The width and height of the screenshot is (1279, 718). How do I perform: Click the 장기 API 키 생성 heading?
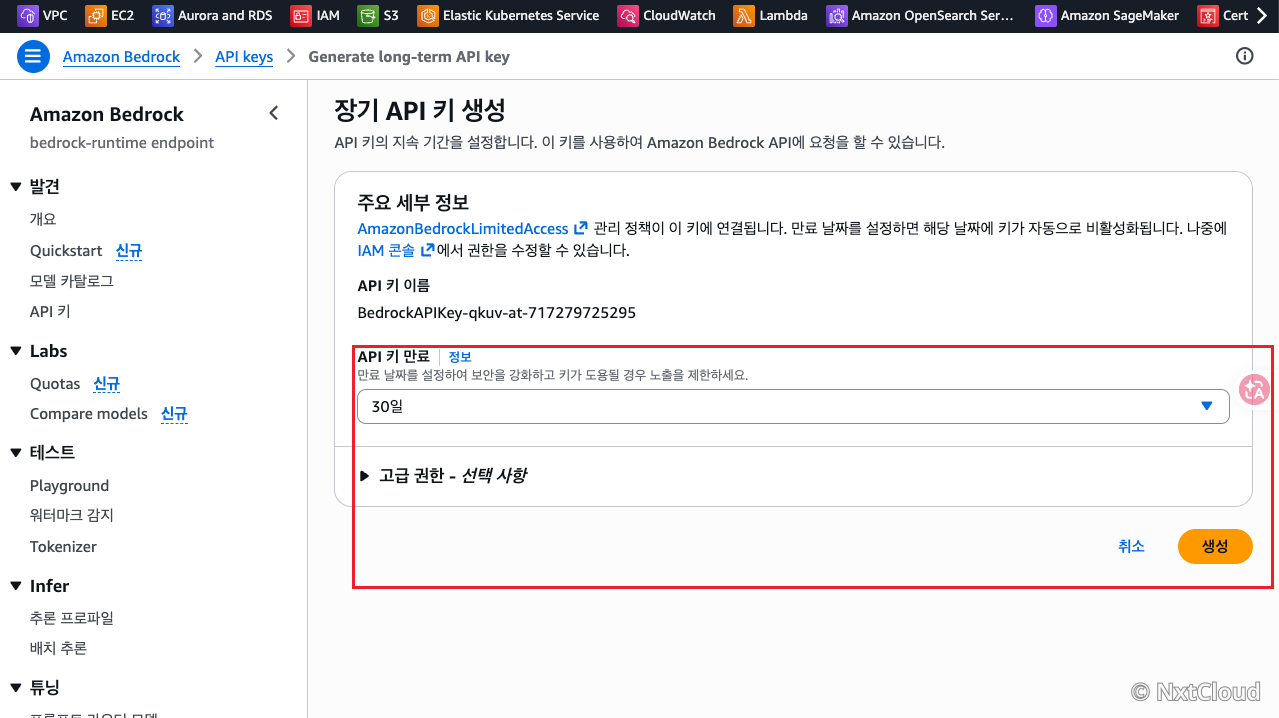click(420, 110)
